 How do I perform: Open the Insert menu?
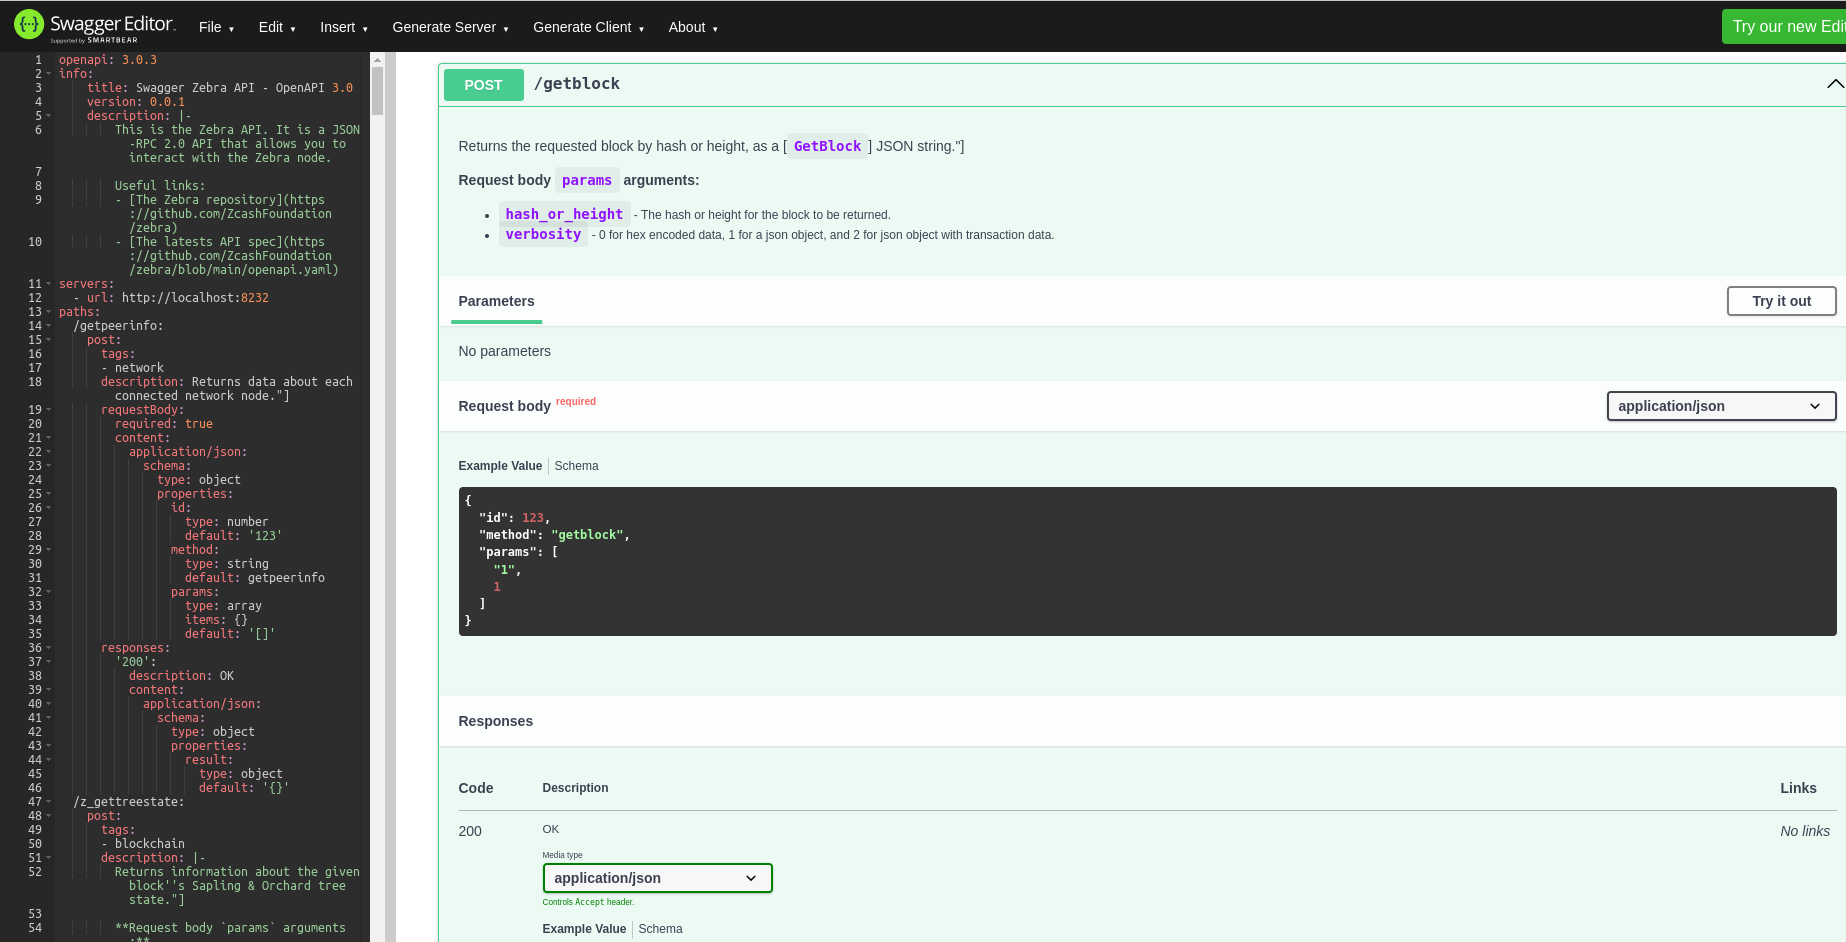click(x=343, y=27)
